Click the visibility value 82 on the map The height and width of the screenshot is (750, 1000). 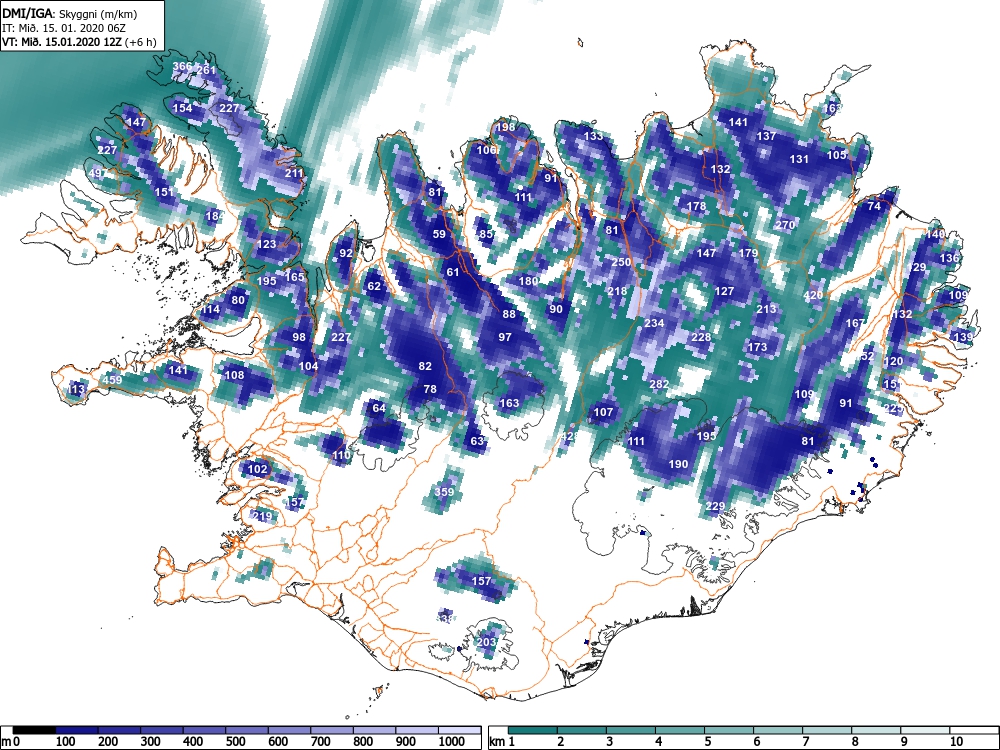pyautogui.click(x=425, y=366)
